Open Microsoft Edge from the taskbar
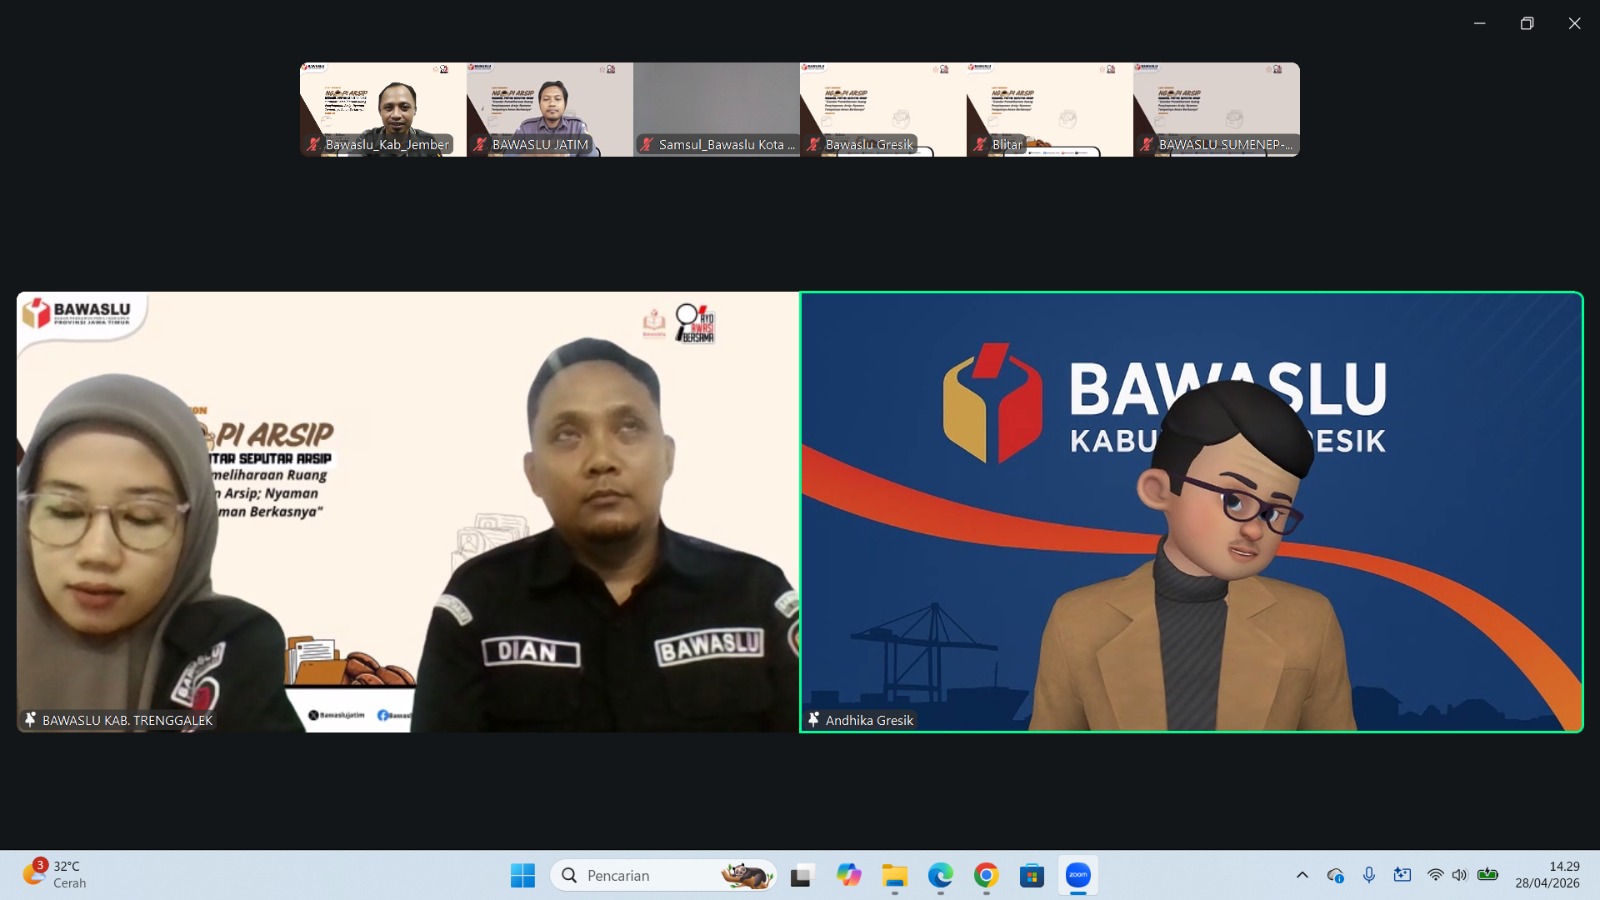The height and width of the screenshot is (900, 1600). [940, 876]
